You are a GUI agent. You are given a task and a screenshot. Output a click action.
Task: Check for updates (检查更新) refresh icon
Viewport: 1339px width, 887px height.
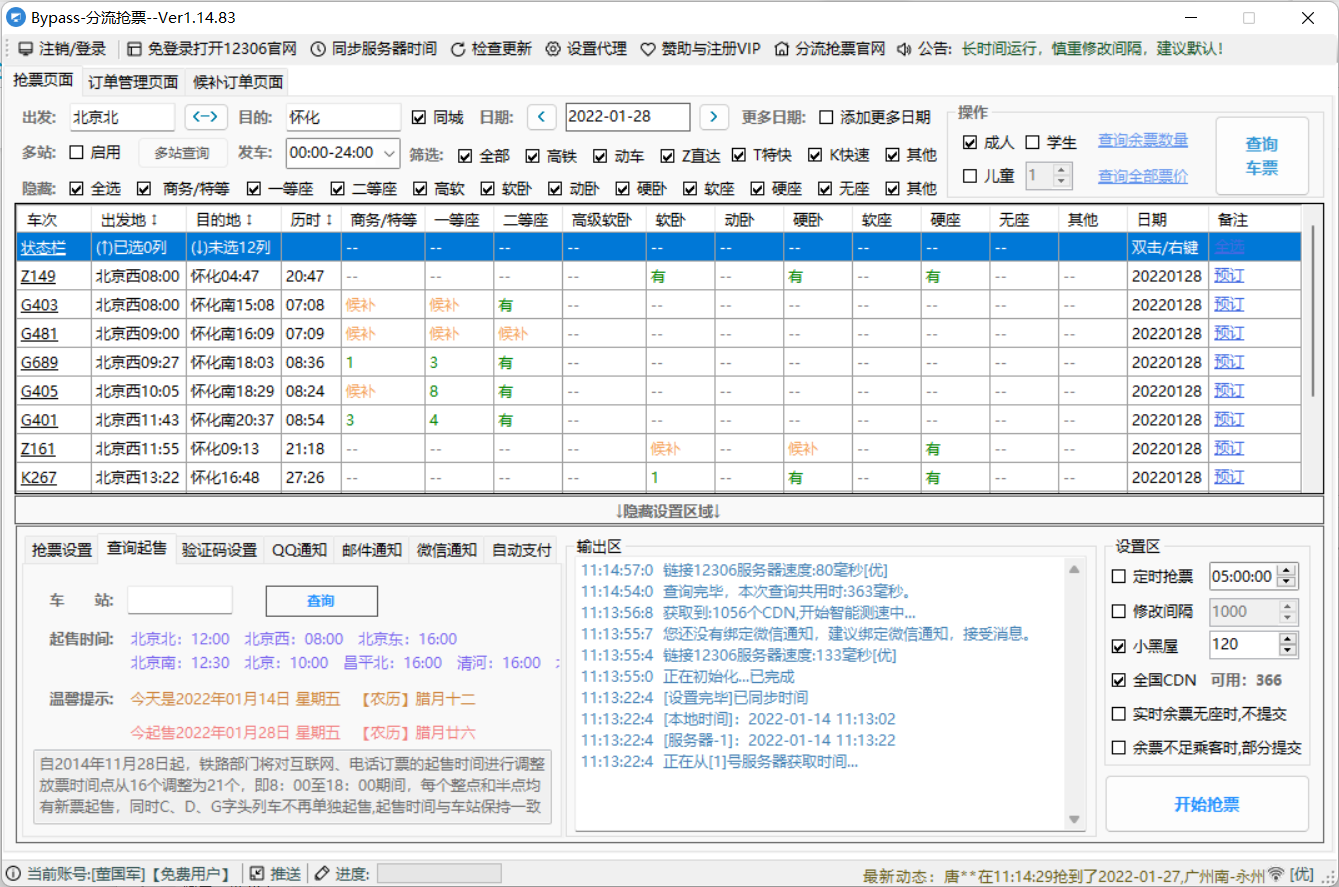click(458, 48)
